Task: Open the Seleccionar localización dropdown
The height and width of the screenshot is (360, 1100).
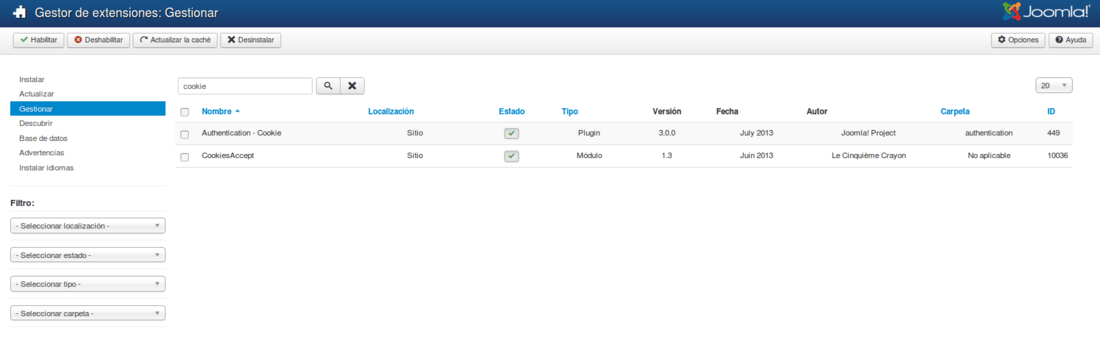Action: [88, 226]
